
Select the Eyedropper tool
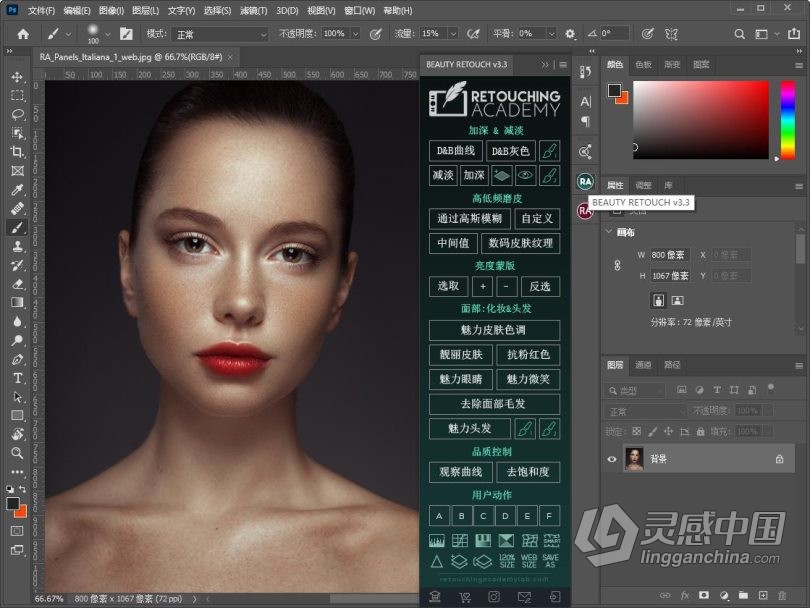[x=17, y=190]
